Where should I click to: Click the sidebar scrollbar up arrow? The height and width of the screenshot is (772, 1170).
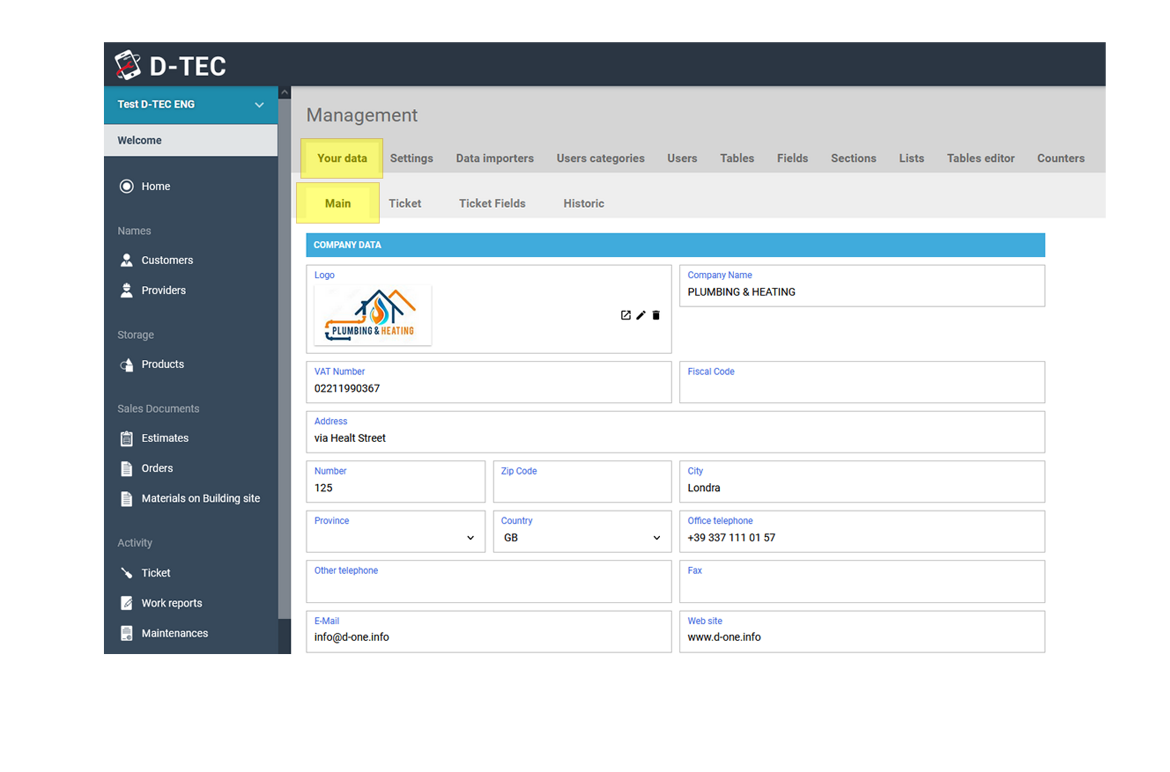pos(284,93)
